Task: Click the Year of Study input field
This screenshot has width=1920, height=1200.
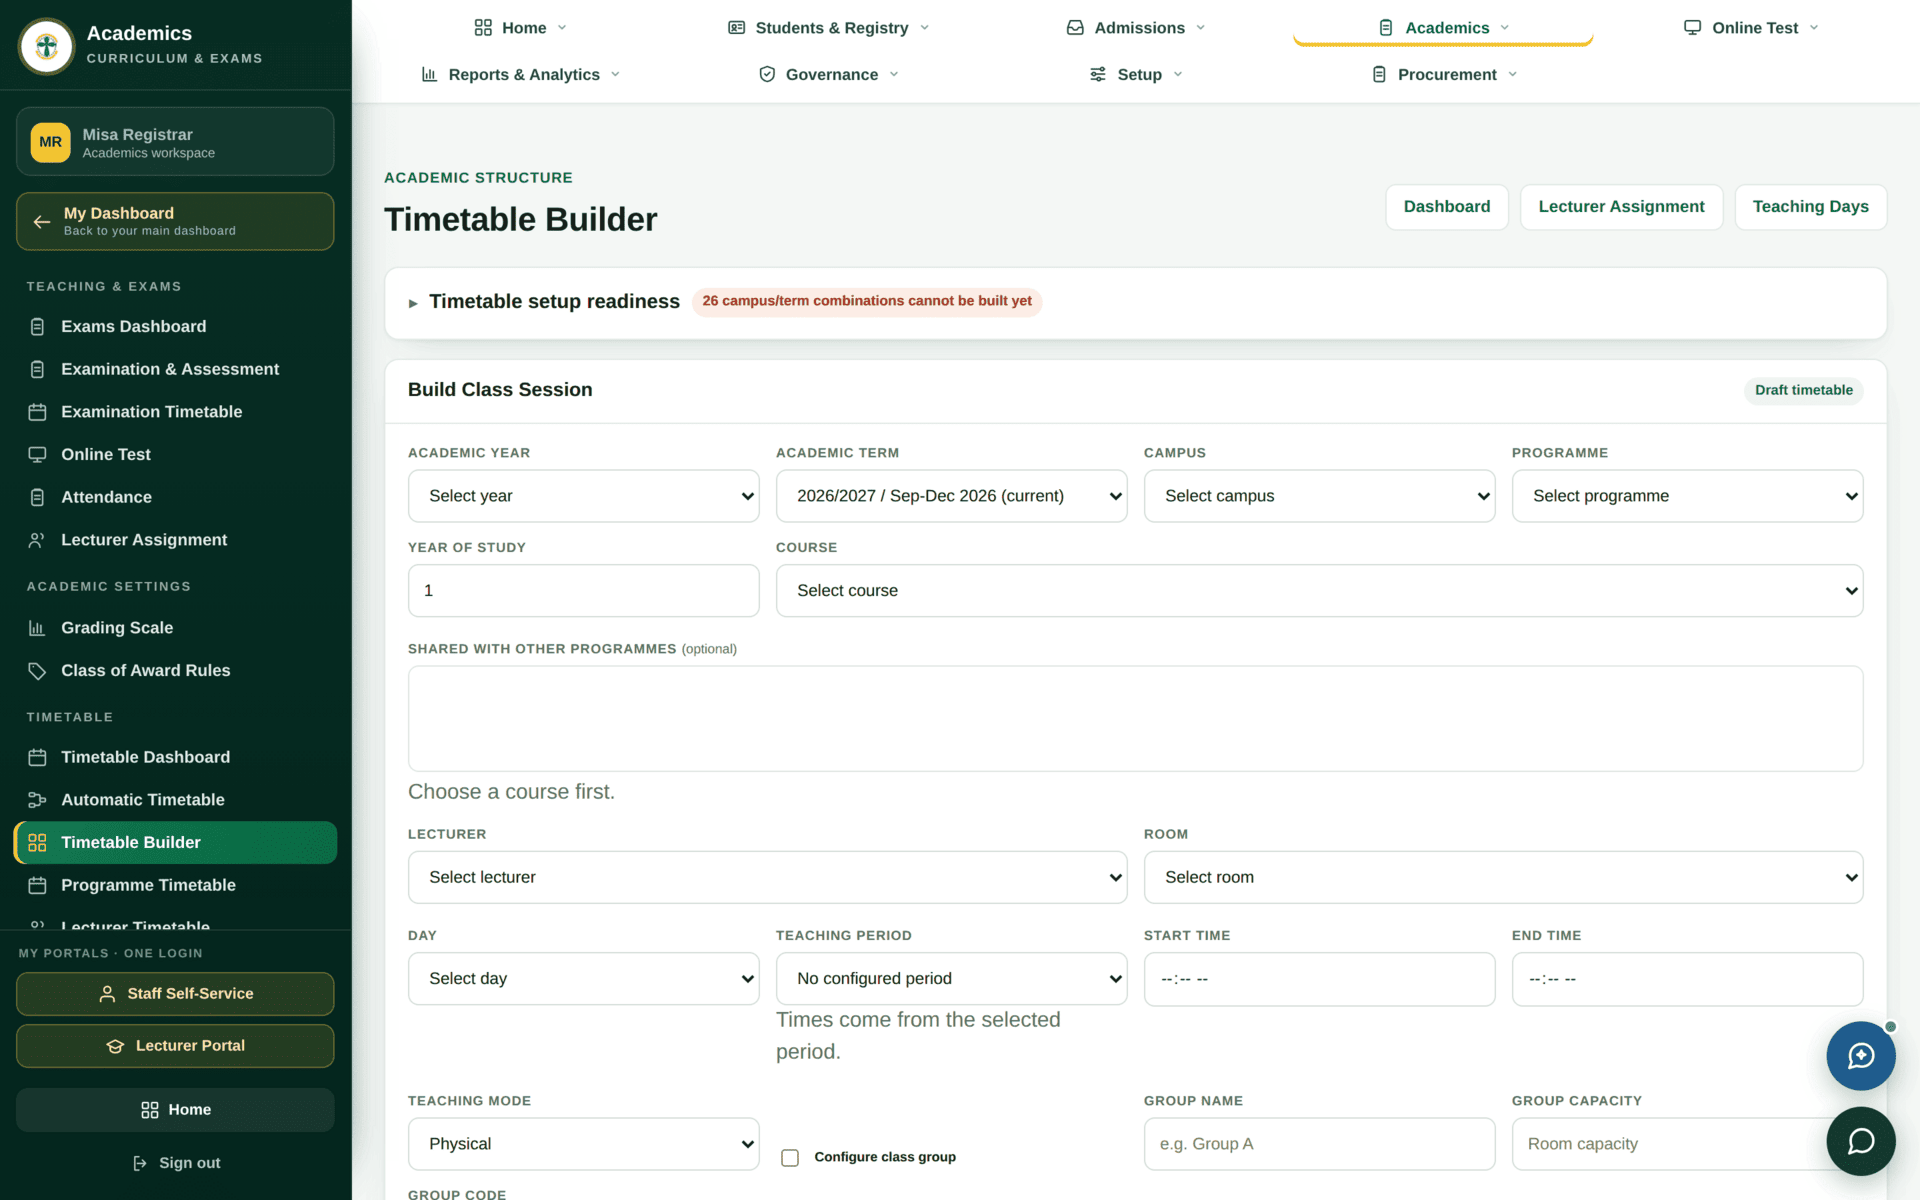Action: tap(583, 591)
